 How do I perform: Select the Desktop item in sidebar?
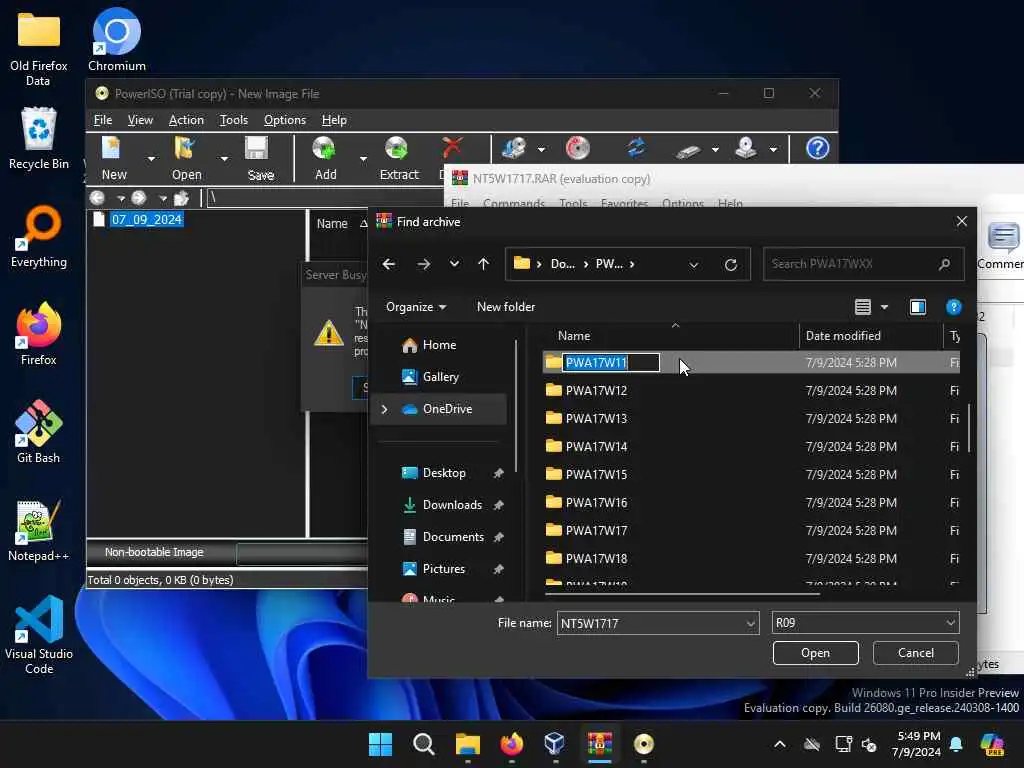point(444,473)
